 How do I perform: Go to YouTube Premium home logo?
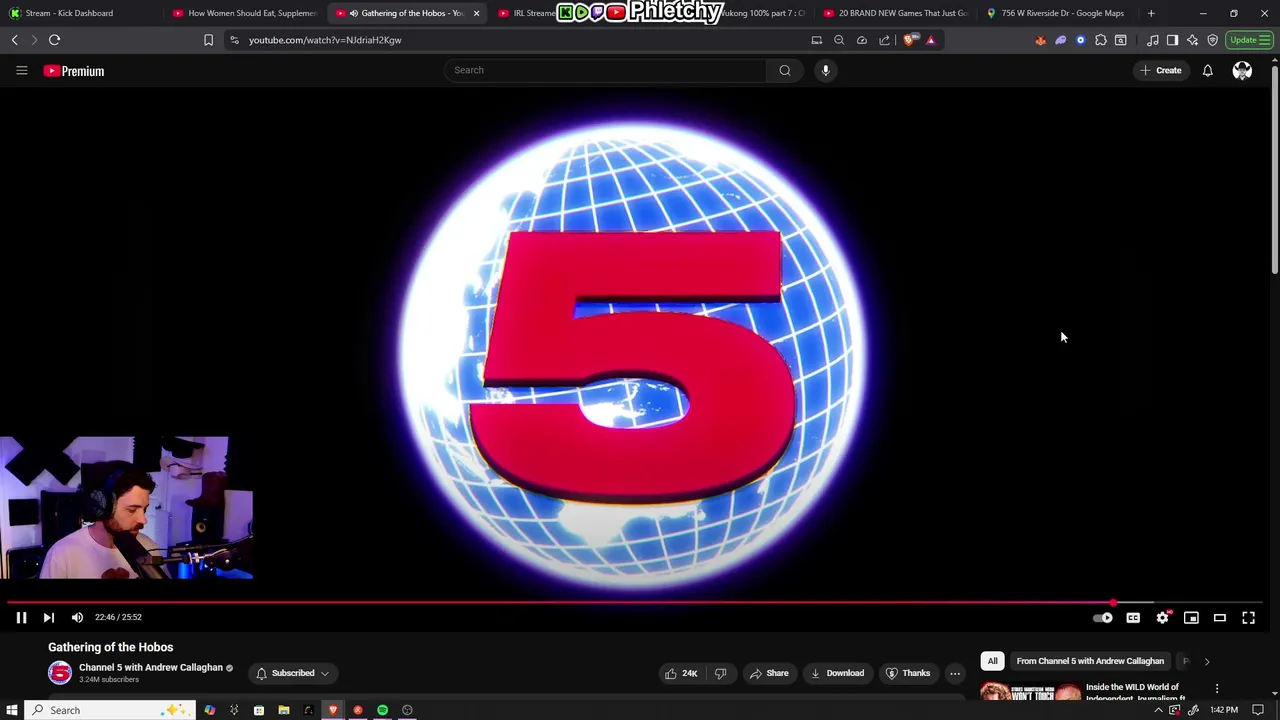[74, 71]
